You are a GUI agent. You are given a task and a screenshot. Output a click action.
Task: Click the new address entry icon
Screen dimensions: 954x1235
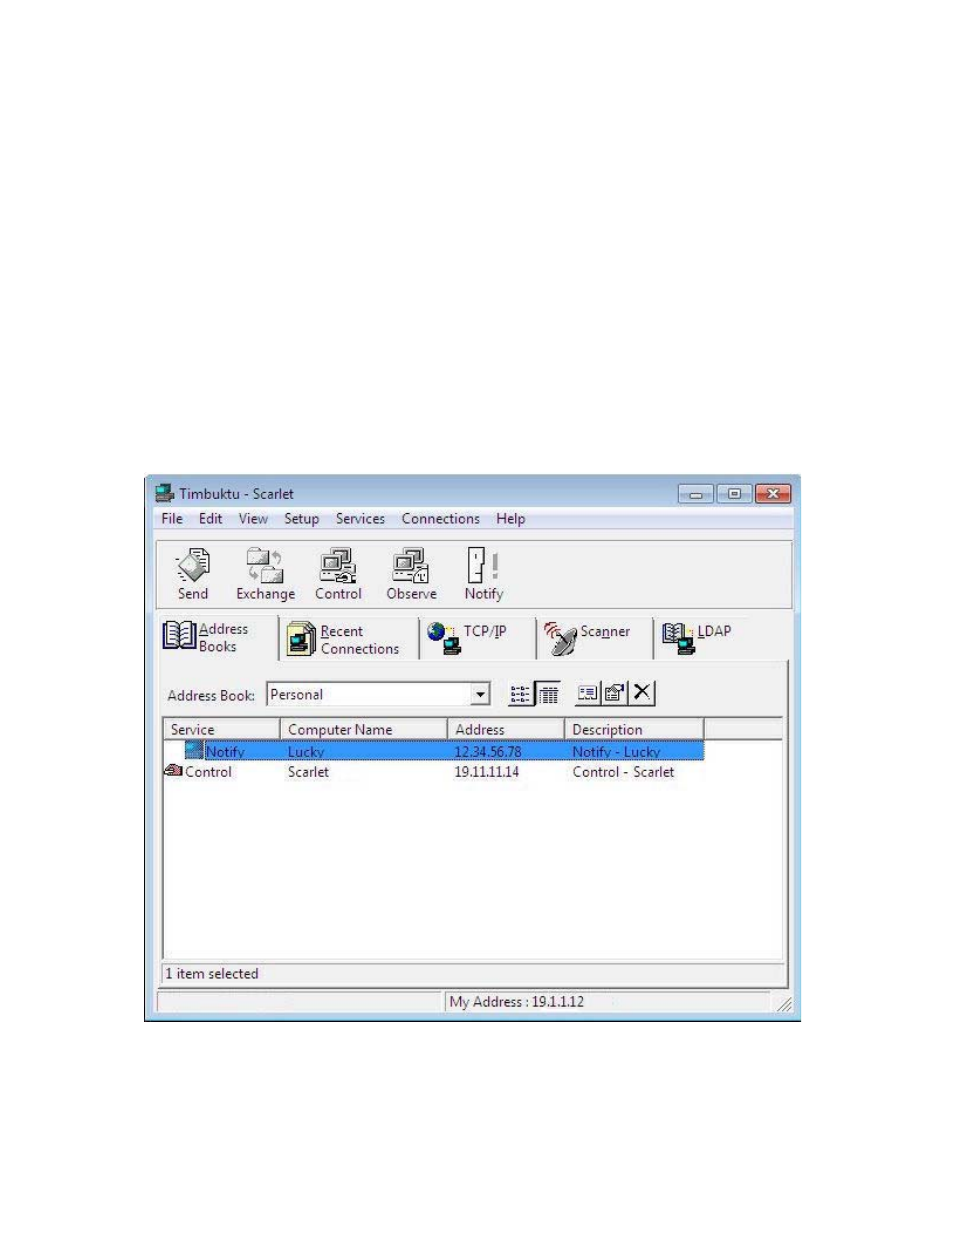coord(587,692)
